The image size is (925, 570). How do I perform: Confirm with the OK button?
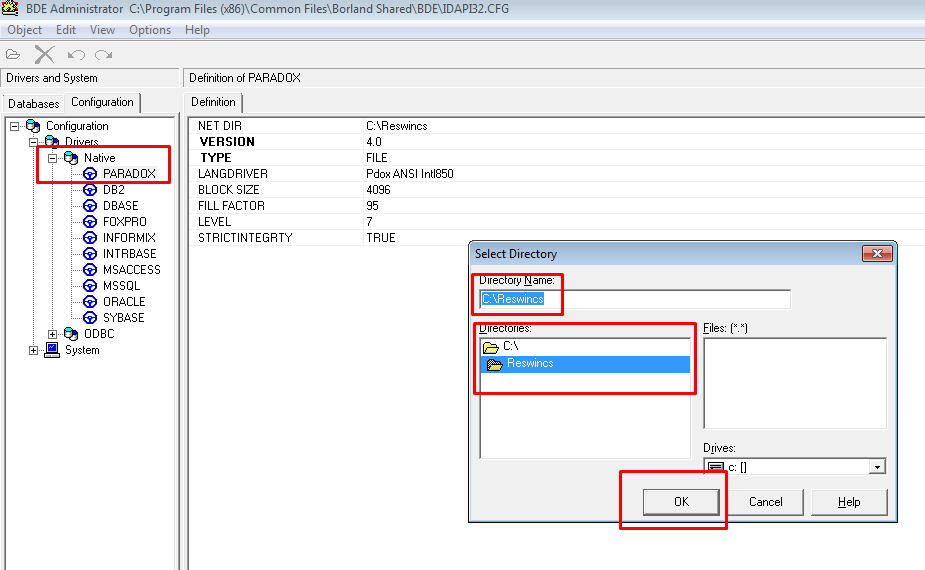pos(681,502)
